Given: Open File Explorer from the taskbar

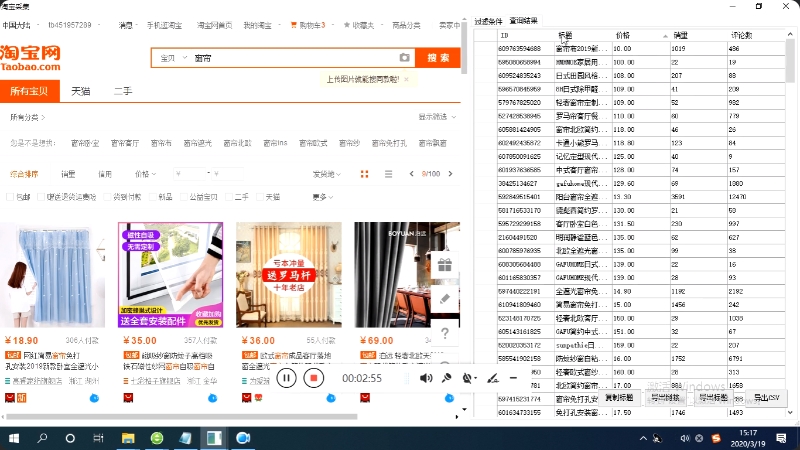Looking at the screenshot, I should (127, 438).
